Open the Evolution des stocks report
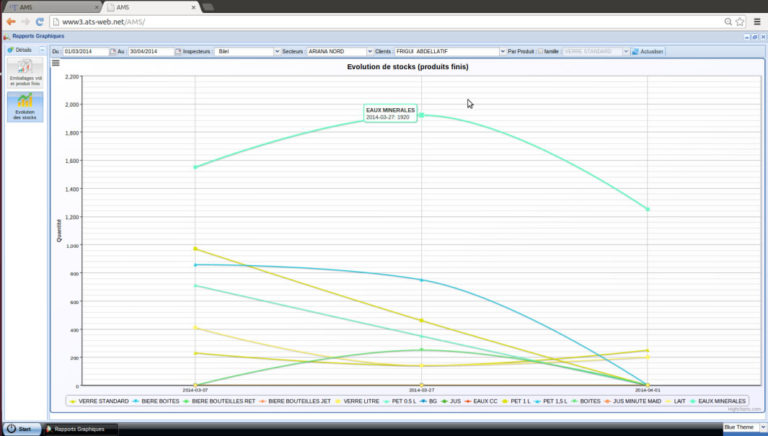768x436 pixels. 25,107
